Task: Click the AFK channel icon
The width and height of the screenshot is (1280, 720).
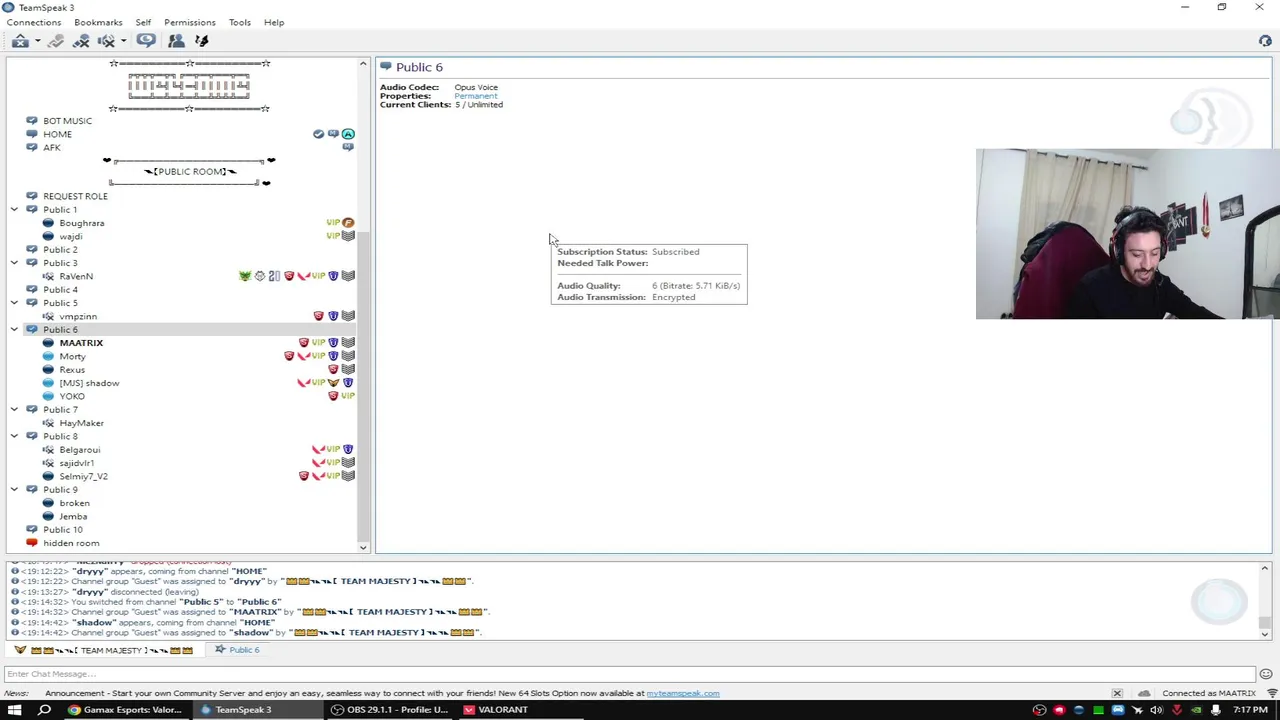Action: (x=32, y=148)
